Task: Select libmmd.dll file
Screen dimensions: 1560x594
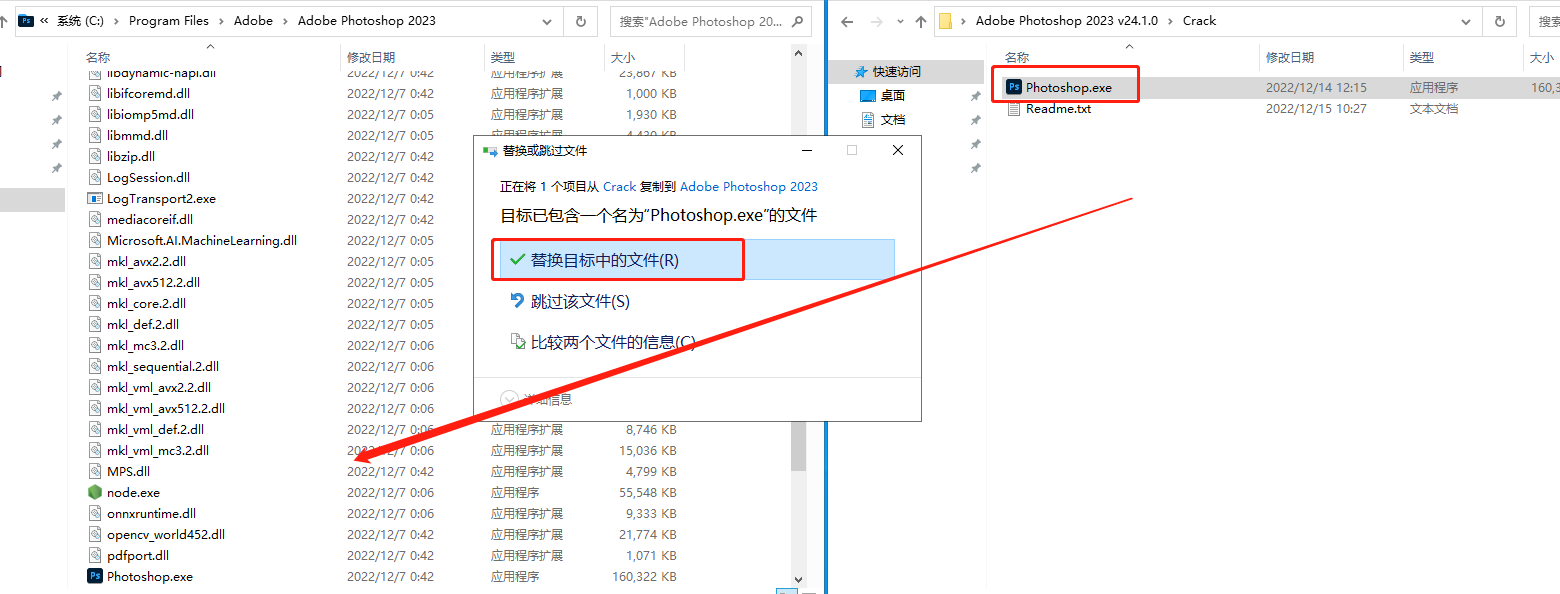Action: (x=137, y=135)
